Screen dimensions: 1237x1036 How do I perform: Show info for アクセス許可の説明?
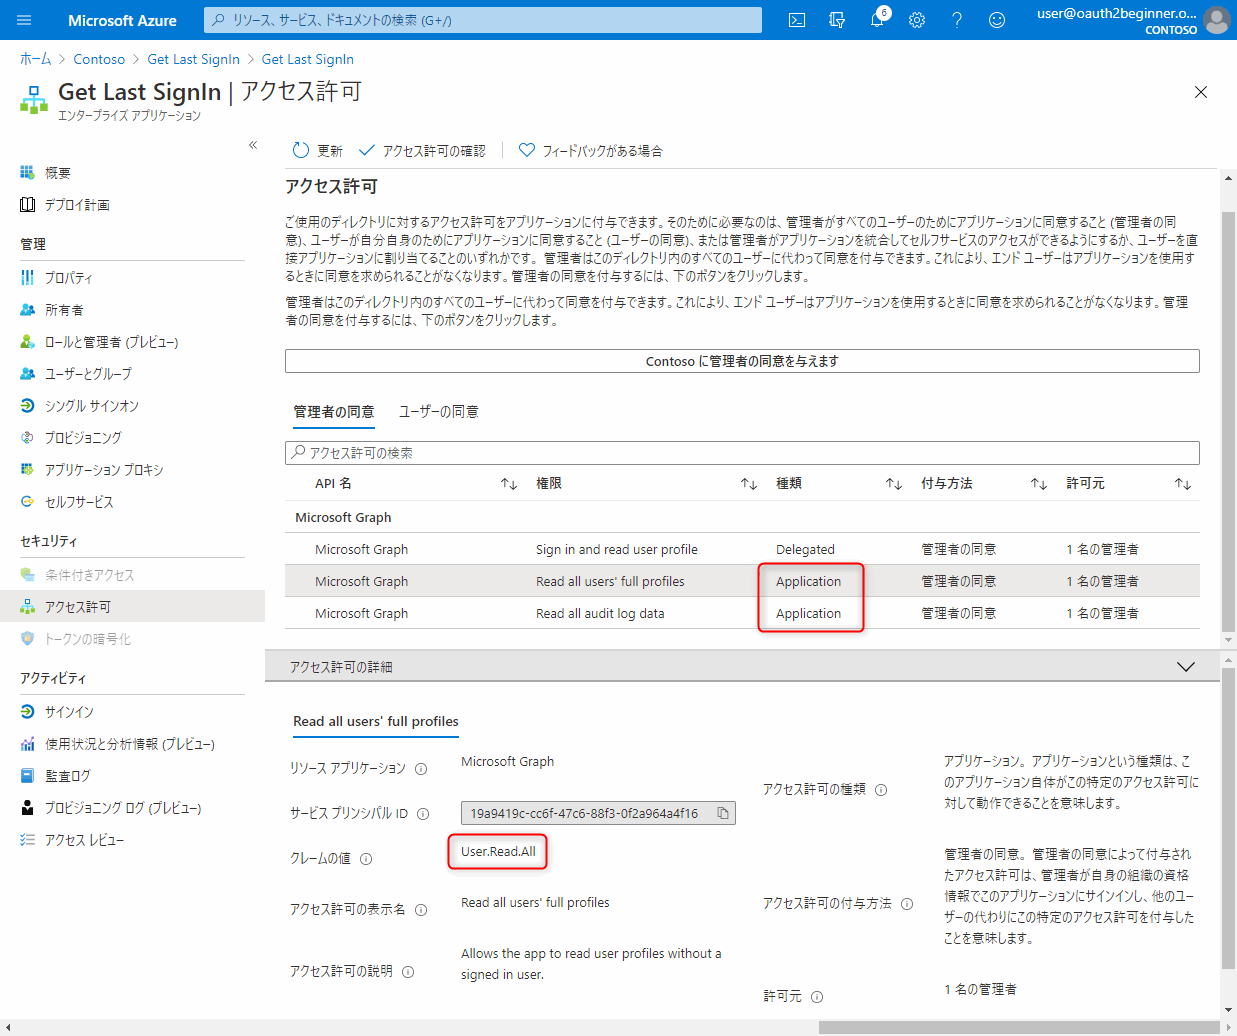point(408,972)
